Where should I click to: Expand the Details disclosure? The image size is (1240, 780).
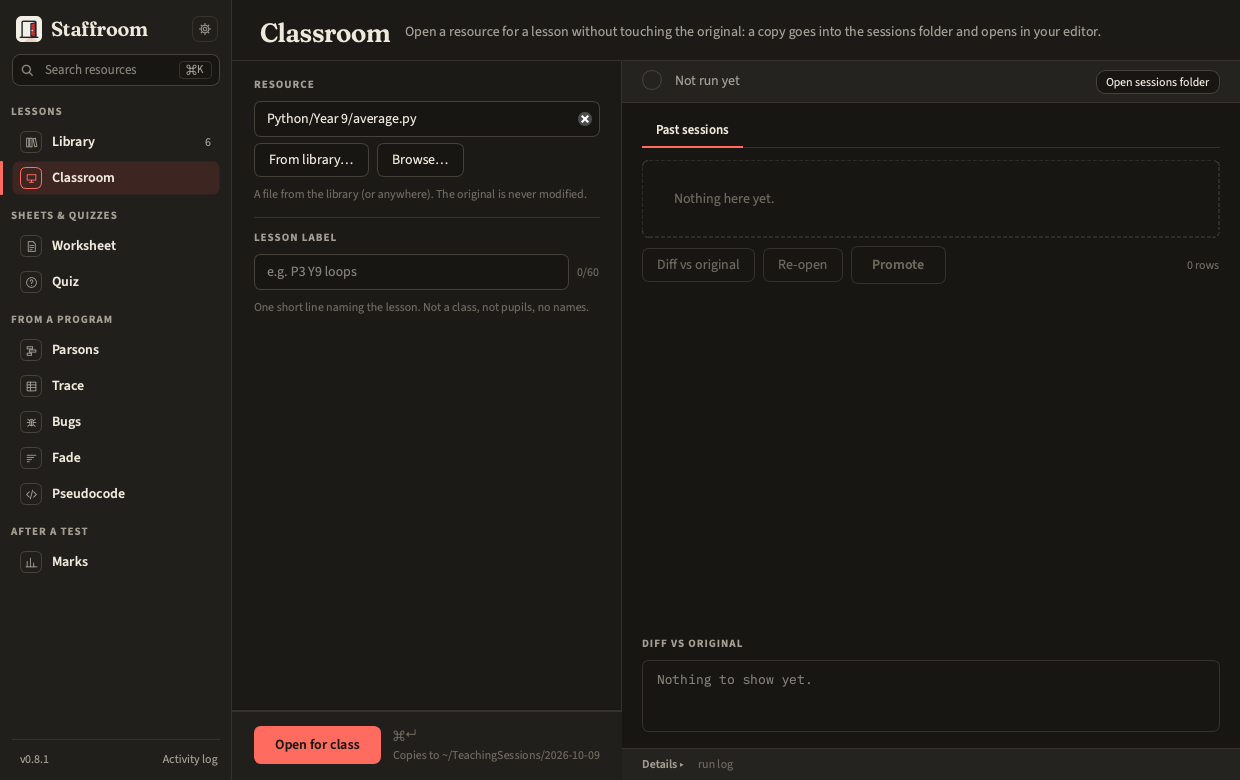(662, 764)
